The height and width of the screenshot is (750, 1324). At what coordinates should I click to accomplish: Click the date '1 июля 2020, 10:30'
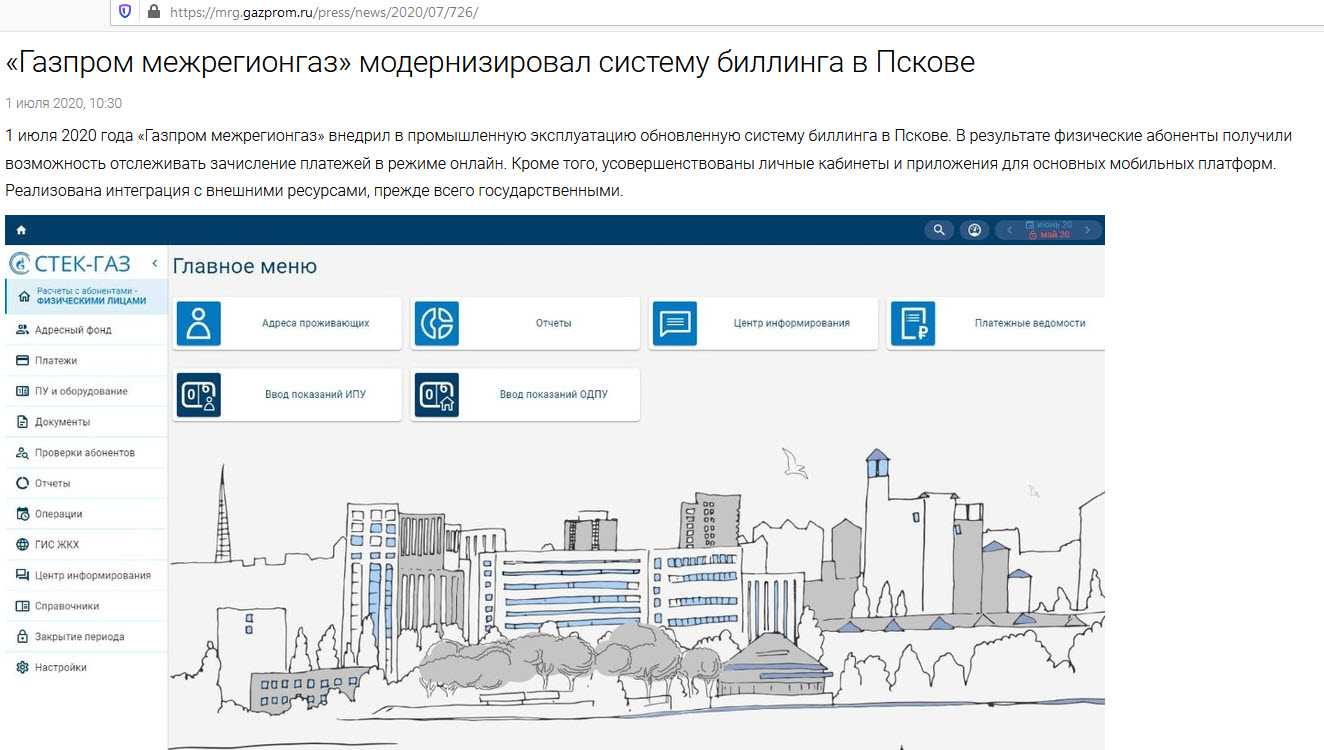coord(64,103)
